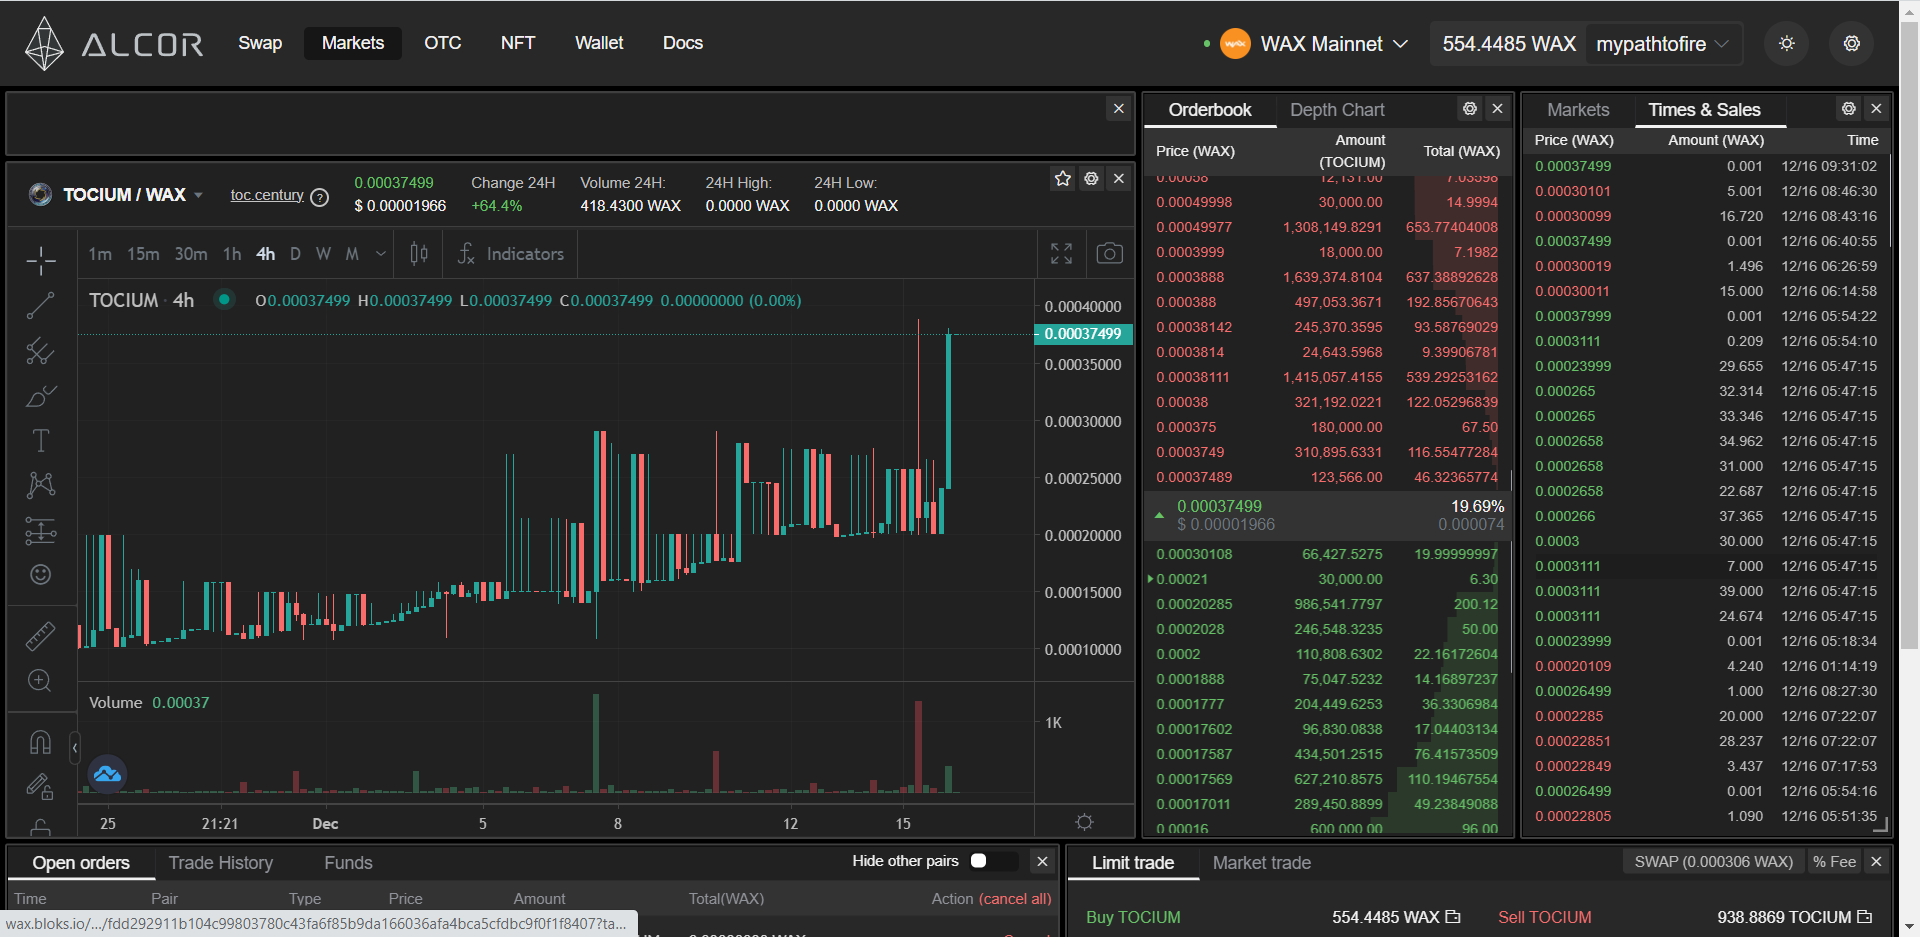Screen dimensions: 1920x937
Task: Click ask price 0.0003749 in orderbook
Action: [1190, 452]
